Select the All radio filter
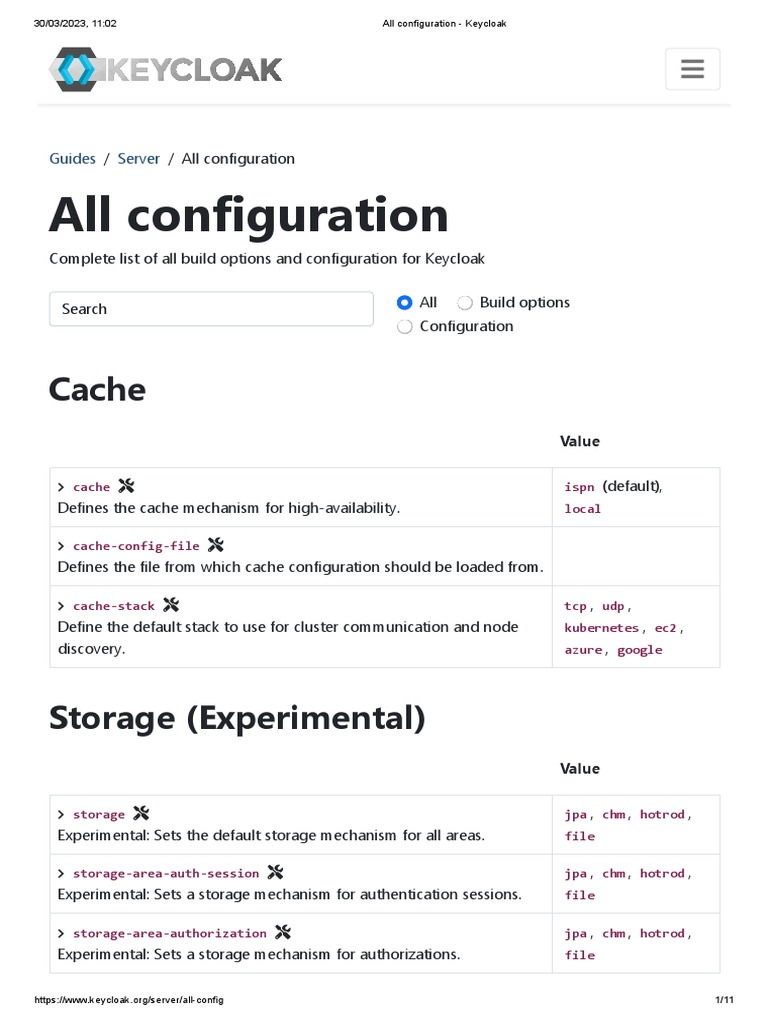 coord(405,303)
